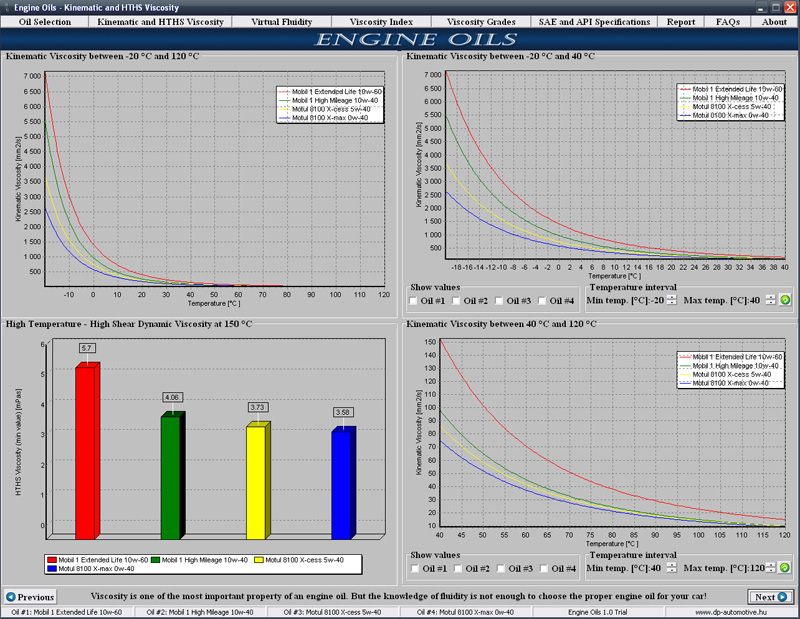Open the Oil Selection tab

45,21
